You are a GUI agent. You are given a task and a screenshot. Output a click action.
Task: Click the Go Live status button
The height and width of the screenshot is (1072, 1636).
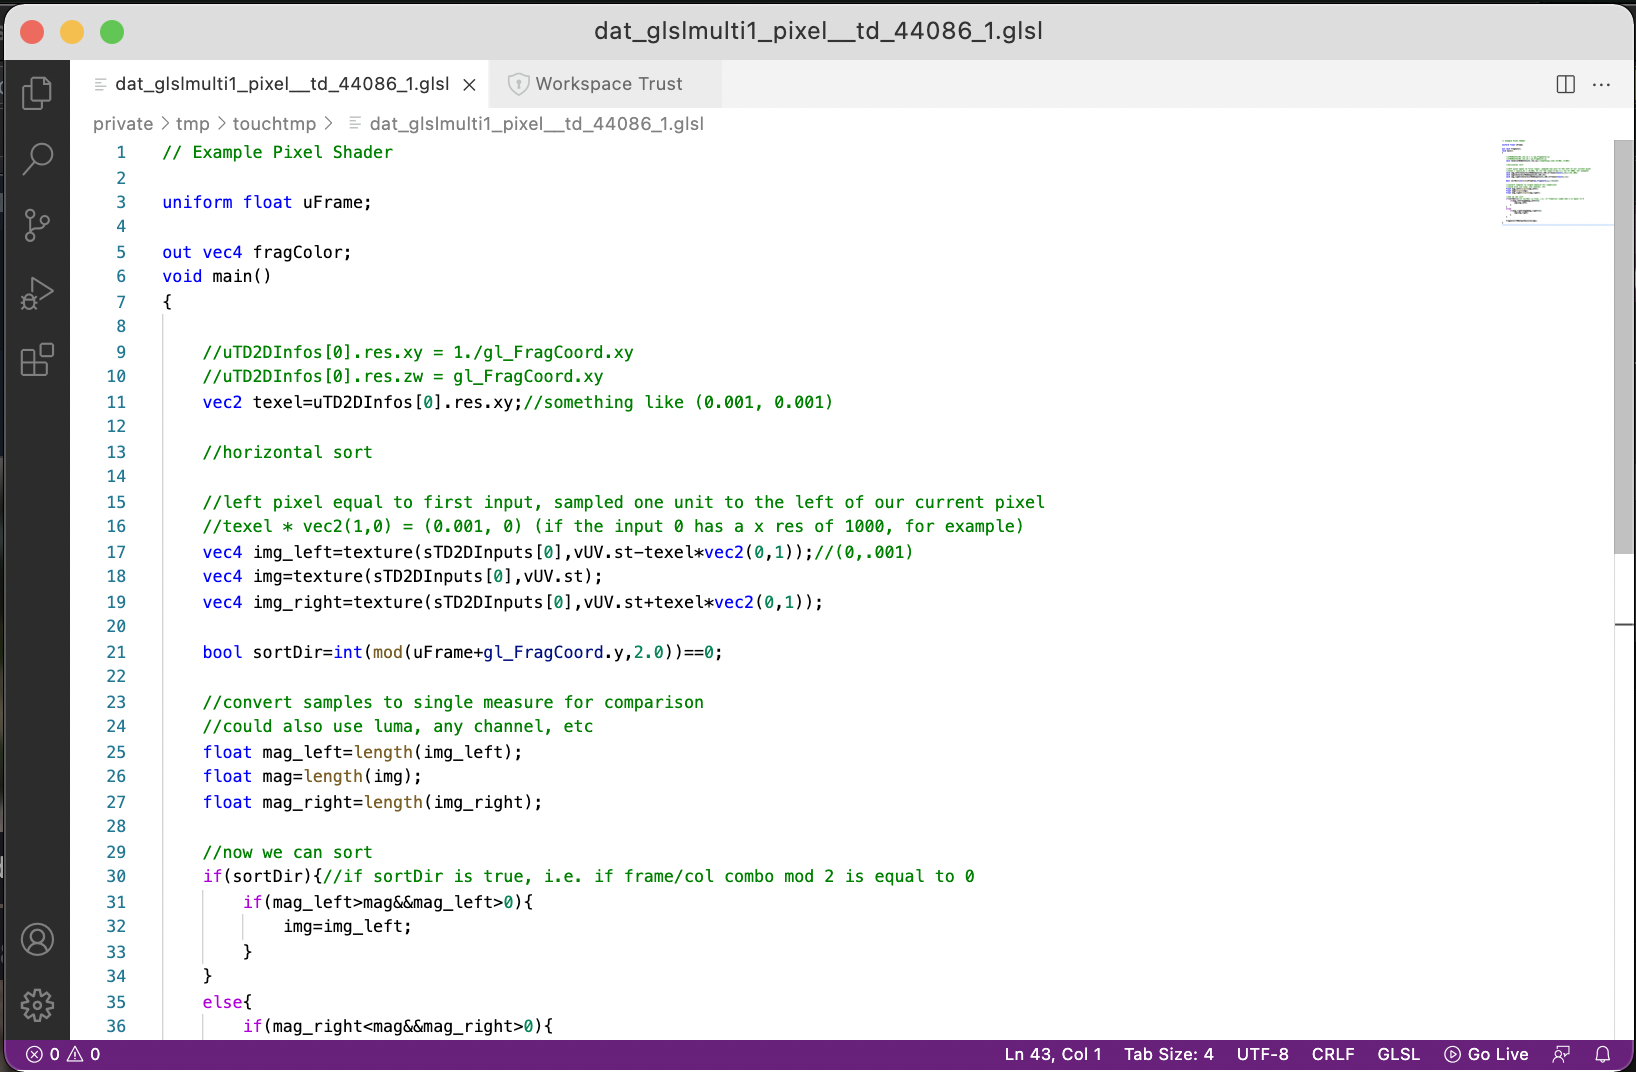[1487, 1054]
